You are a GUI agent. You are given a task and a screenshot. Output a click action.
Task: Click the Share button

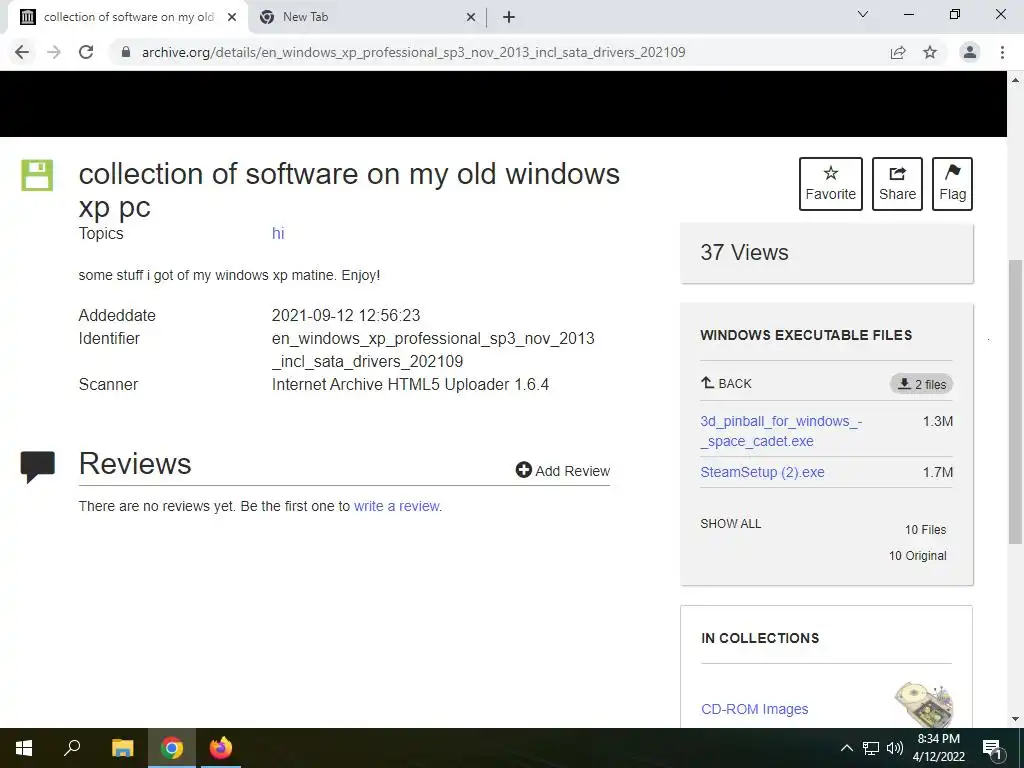[897, 184]
